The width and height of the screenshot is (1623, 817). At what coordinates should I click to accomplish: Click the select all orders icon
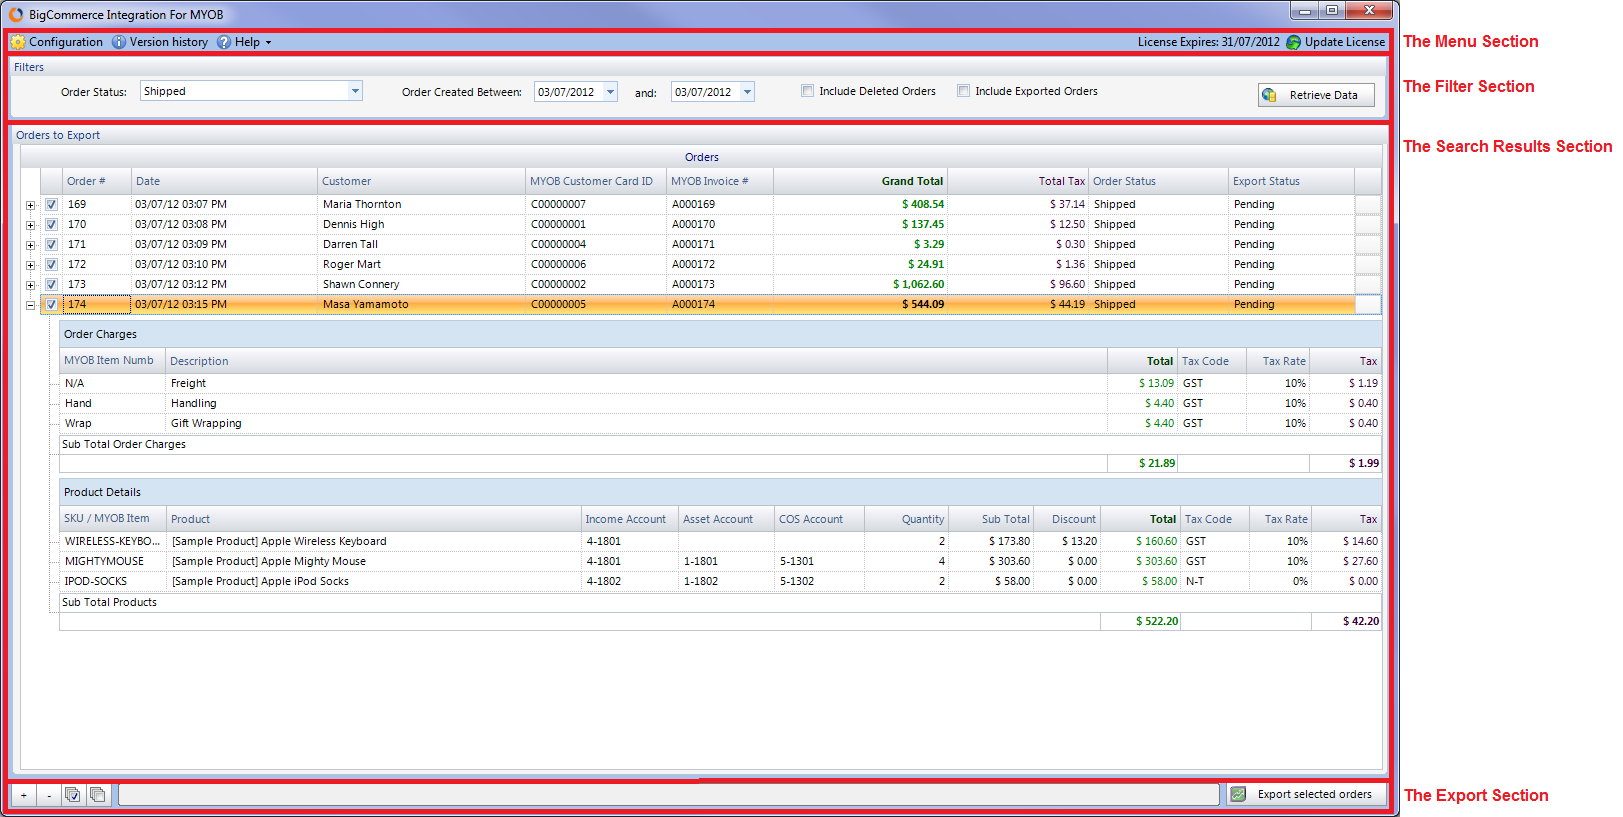pyautogui.click(x=73, y=795)
